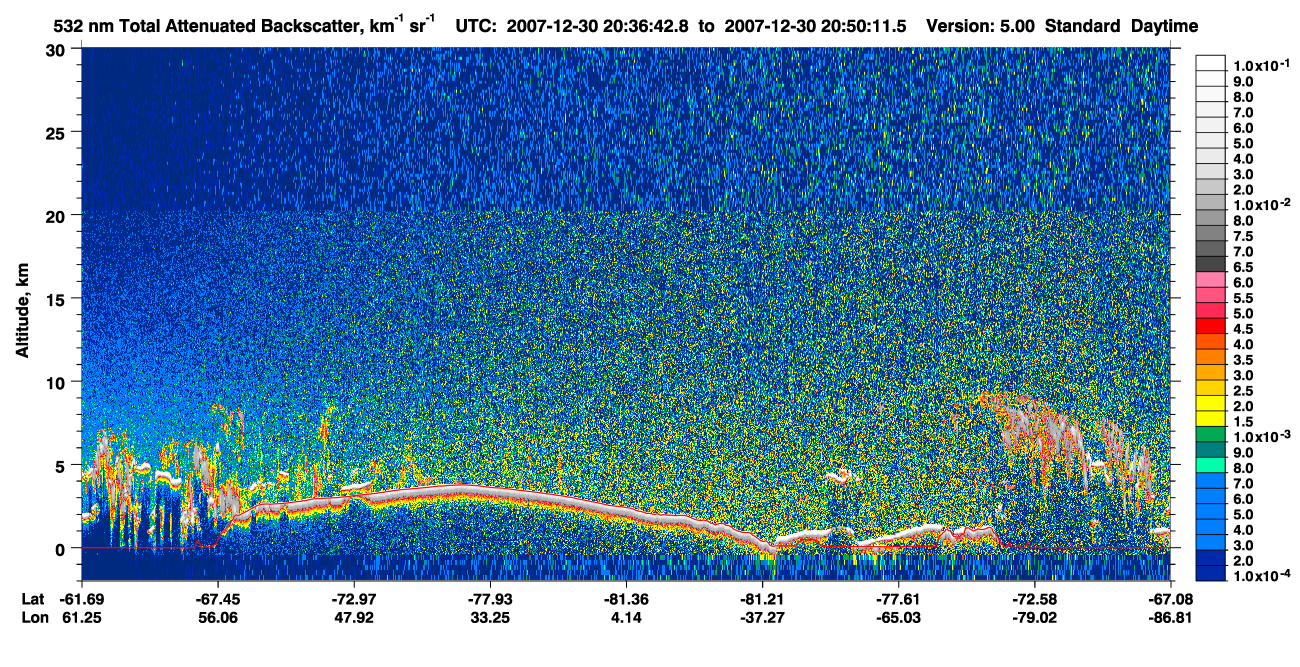This screenshot has height=667, width=1300.
Task: Choose the darkest gray swatch above 6.5
Action: [1210, 266]
